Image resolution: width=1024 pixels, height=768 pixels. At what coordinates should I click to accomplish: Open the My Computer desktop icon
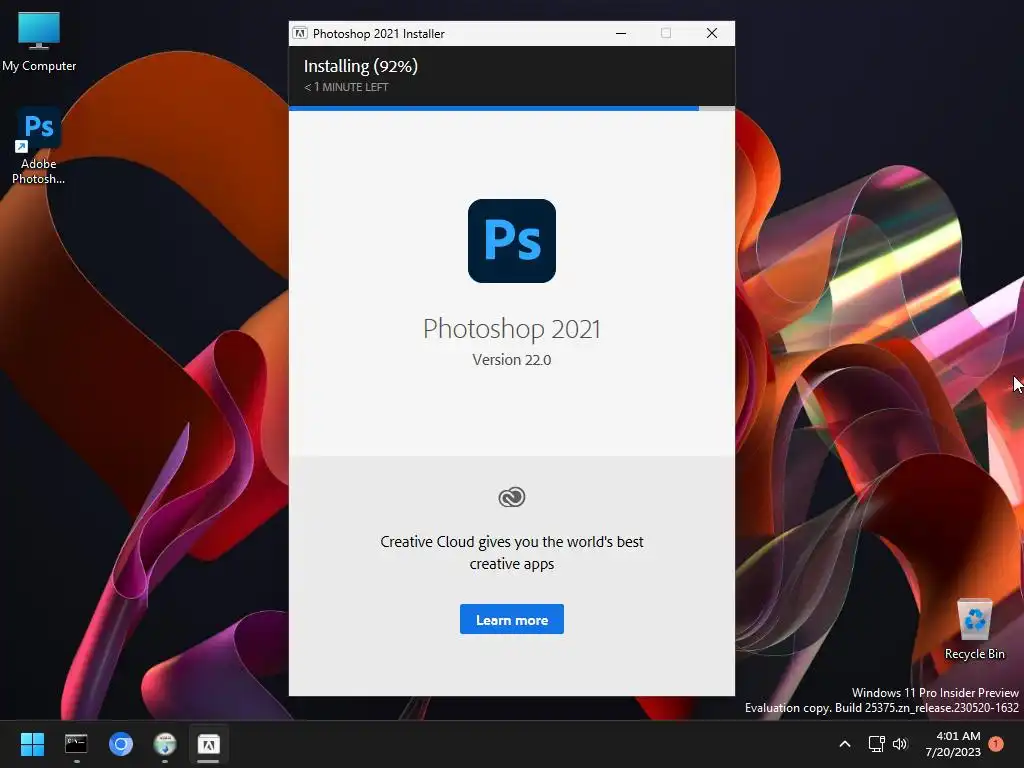pyautogui.click(x=39, y=42)
